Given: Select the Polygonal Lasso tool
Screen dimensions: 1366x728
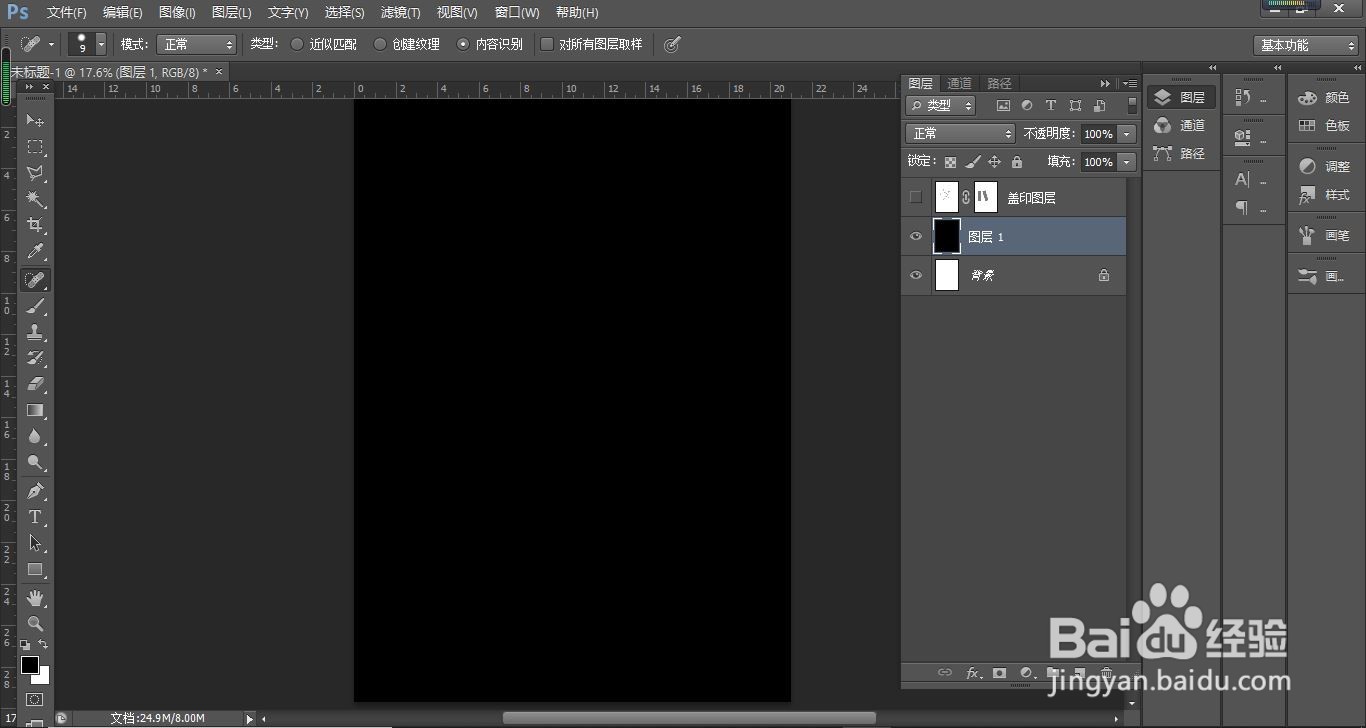Looking at the screenshot, I should tap(35, 173).
